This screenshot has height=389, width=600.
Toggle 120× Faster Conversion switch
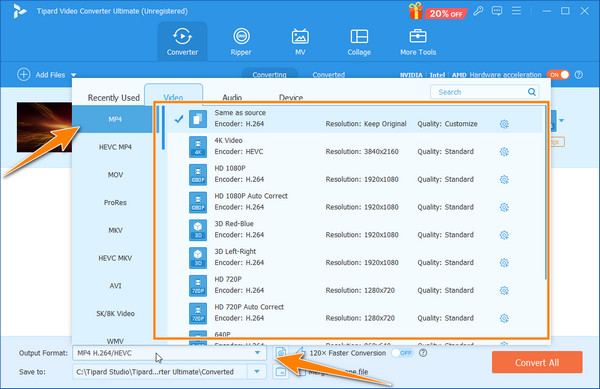(402, 353)
